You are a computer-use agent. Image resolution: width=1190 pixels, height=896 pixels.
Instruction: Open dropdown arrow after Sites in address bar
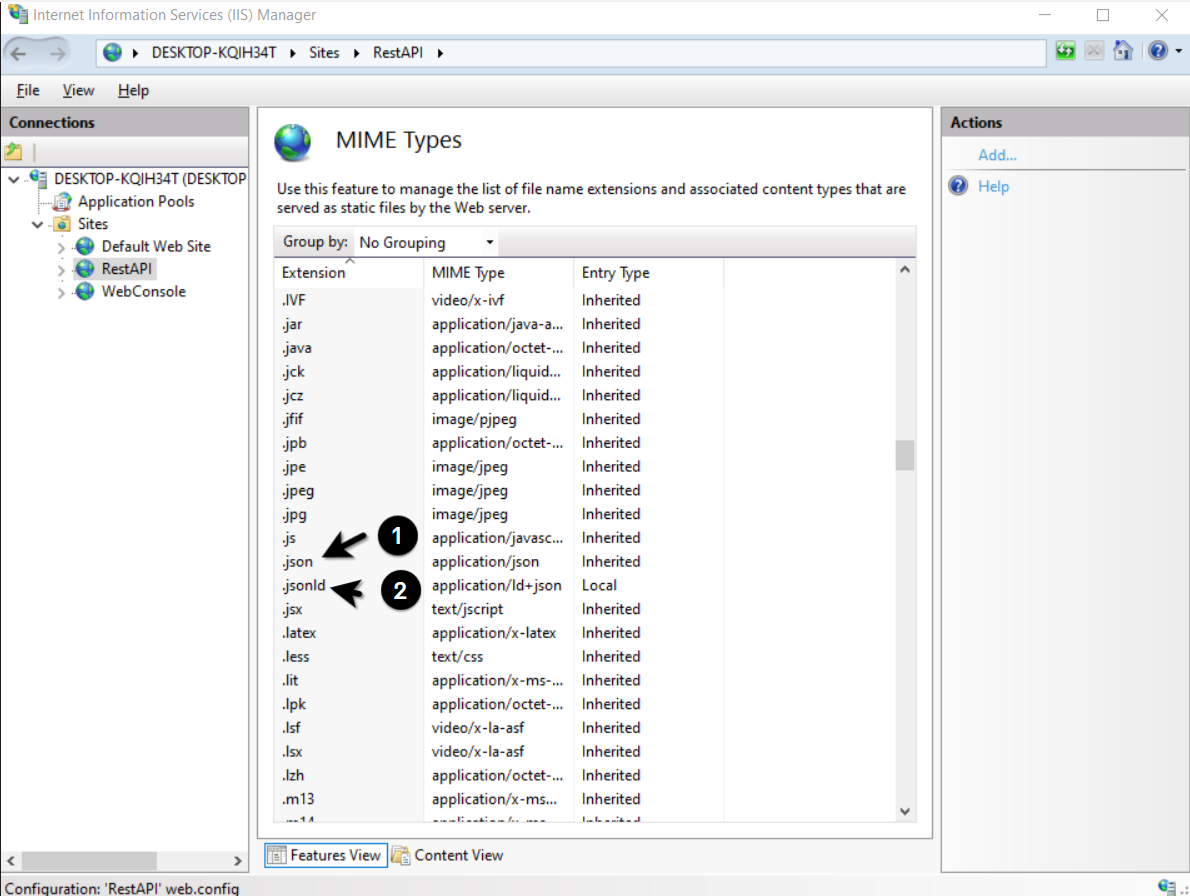pos(356,53)
